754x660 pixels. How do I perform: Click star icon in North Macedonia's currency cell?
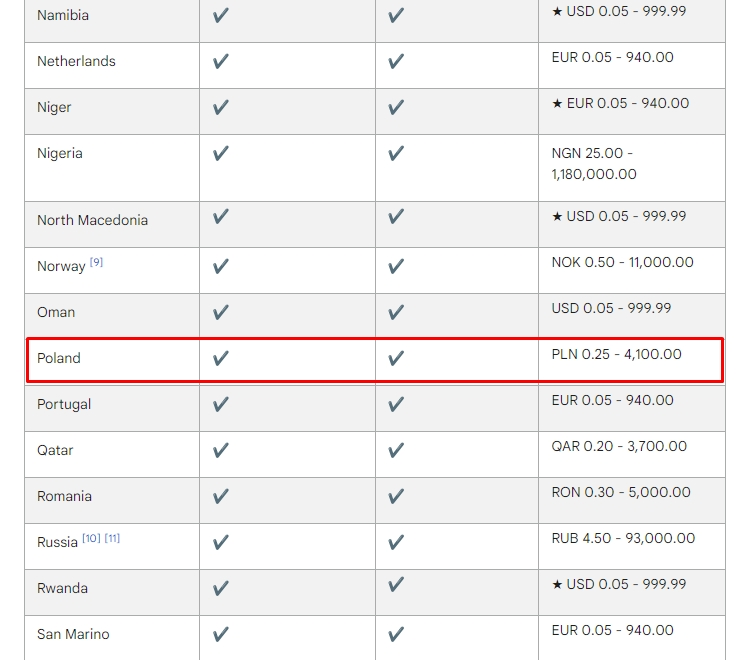pyautogui.click(x=557, y=216)
